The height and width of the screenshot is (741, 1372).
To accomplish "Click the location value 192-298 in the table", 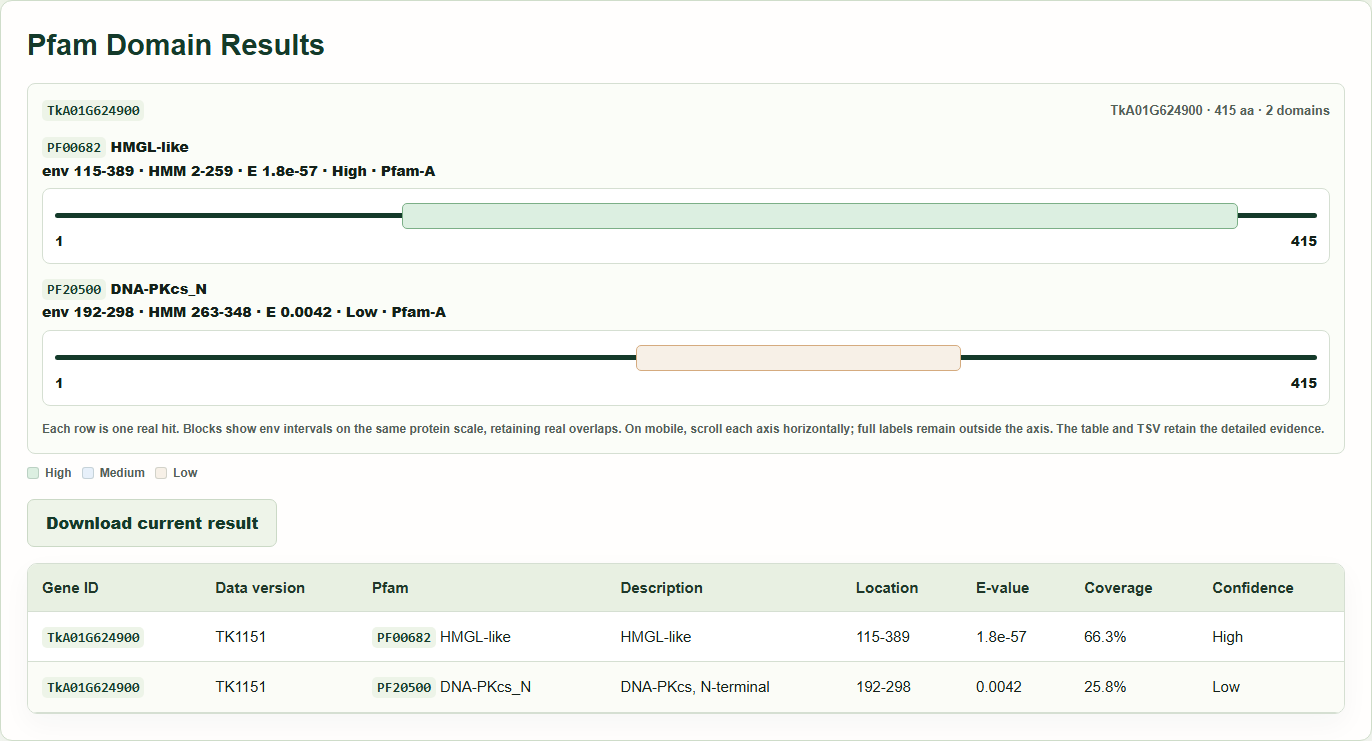I will (883, 687).
